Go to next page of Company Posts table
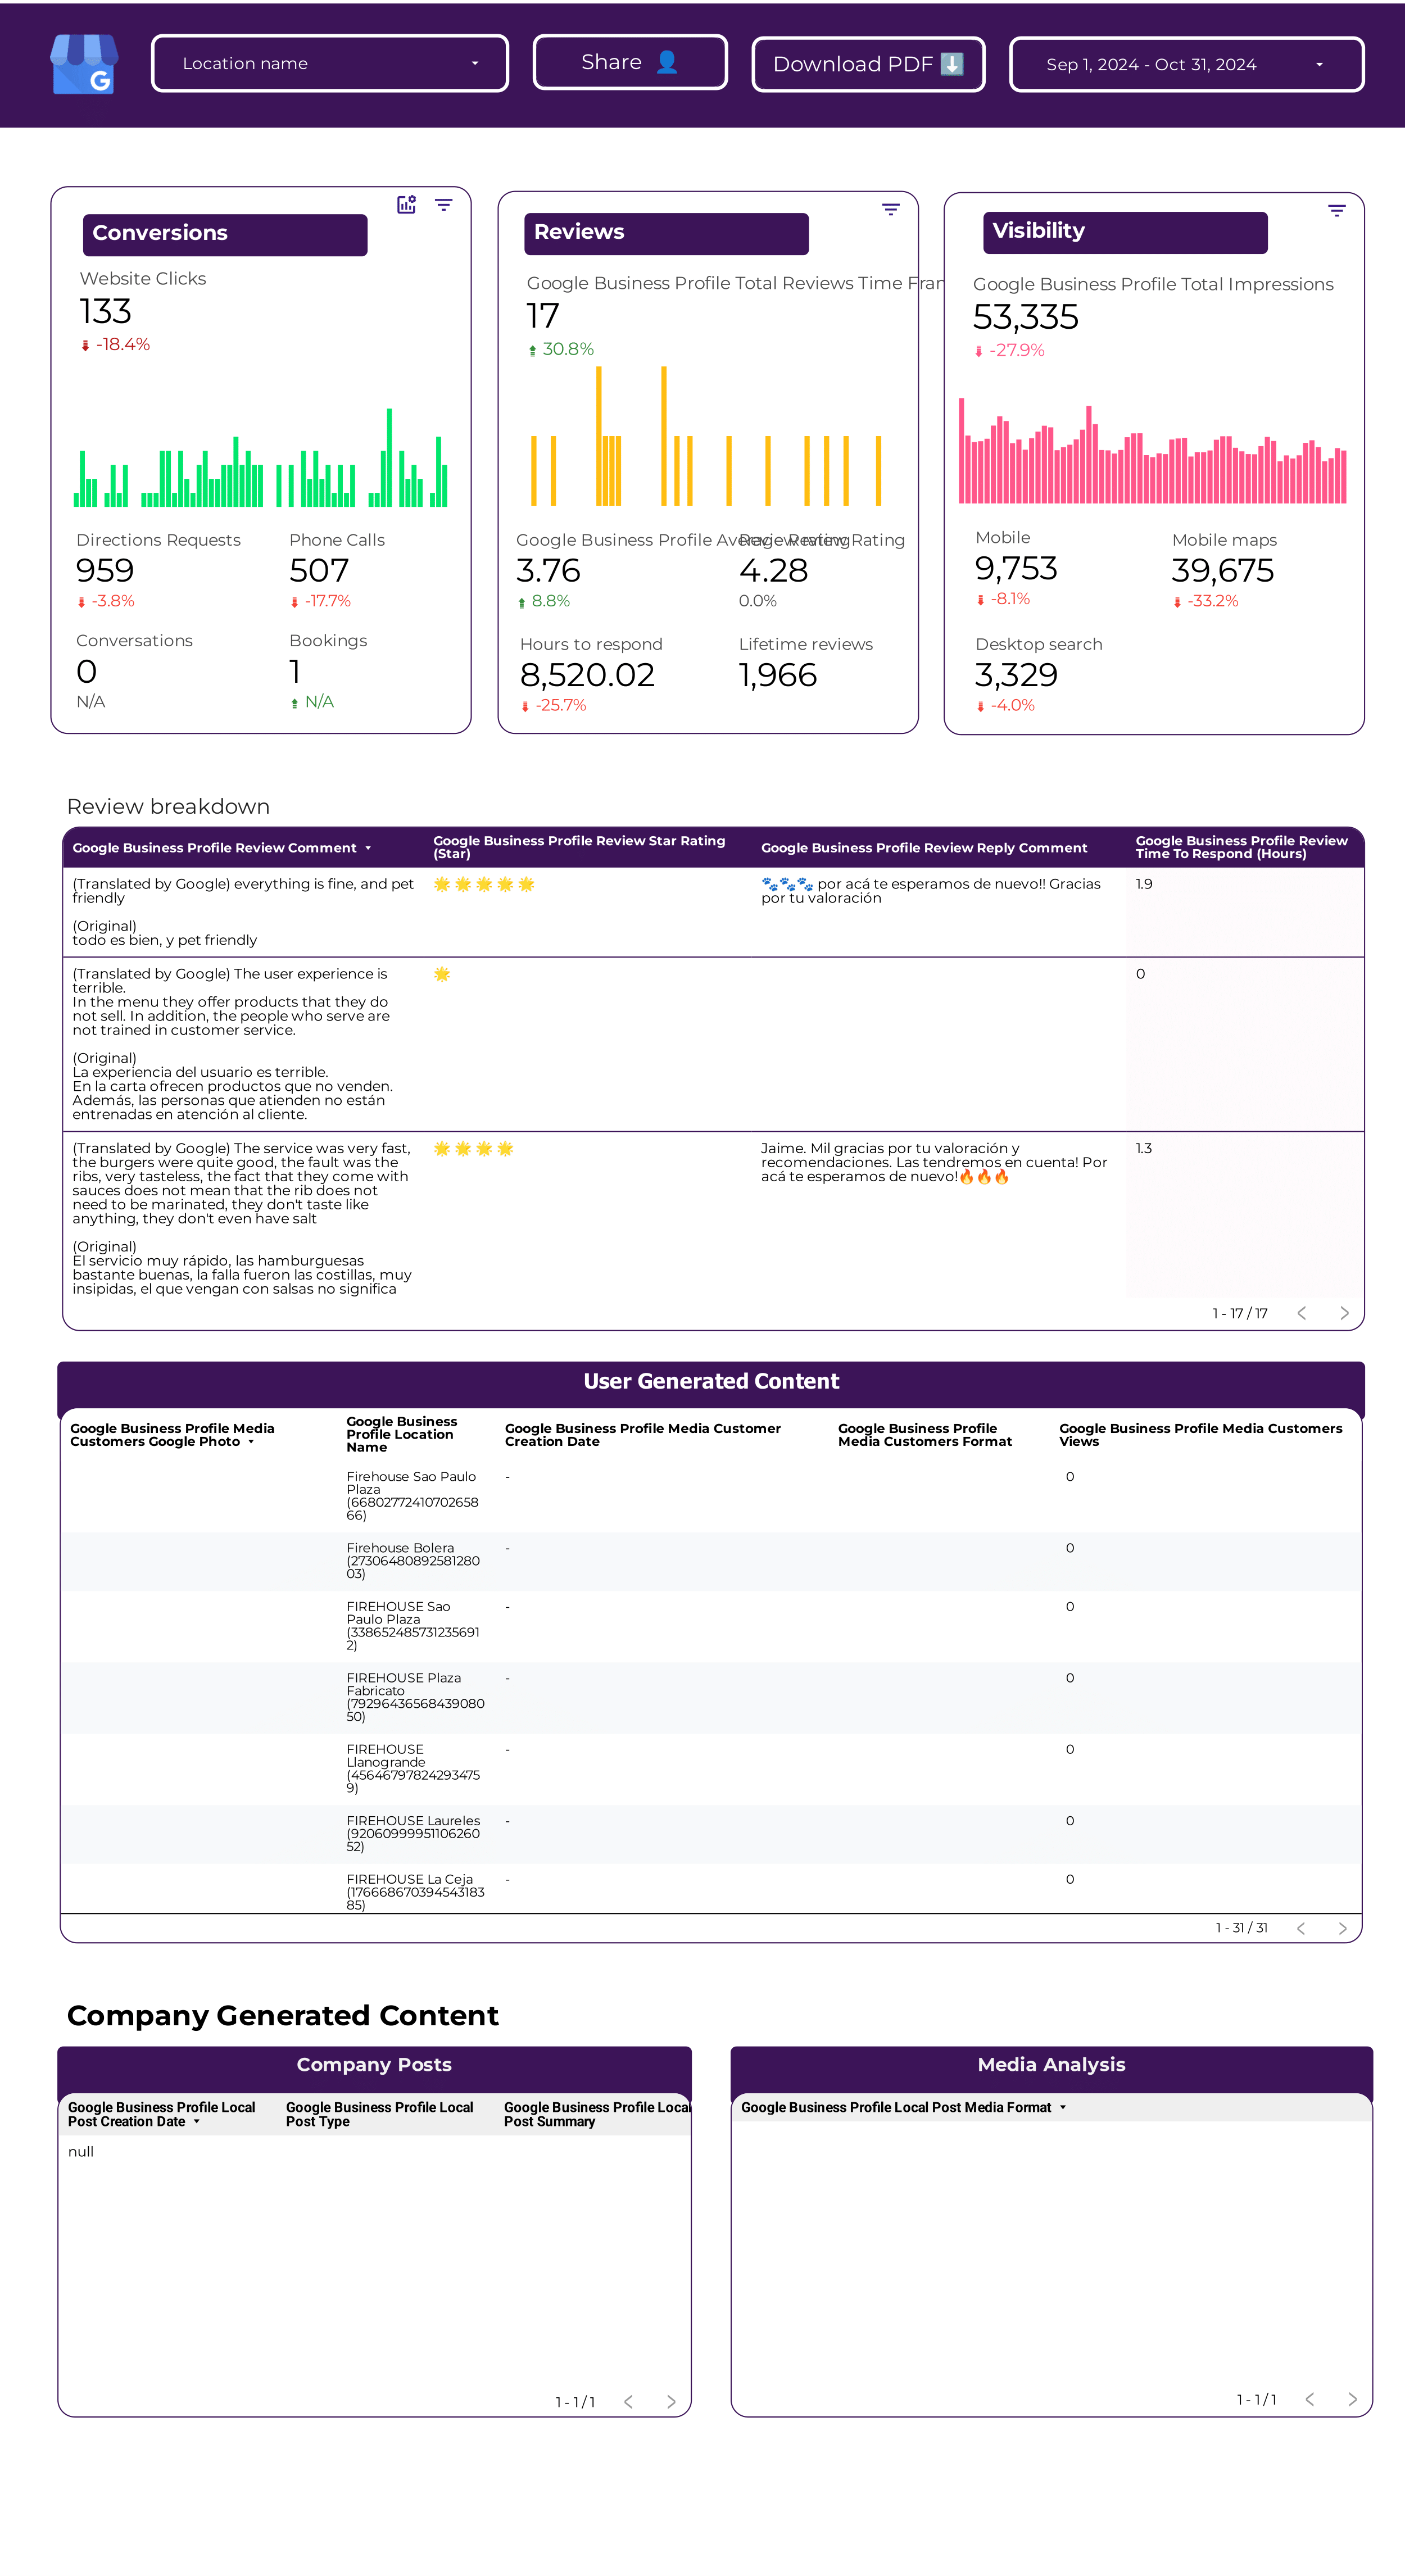 [671, 2401]
